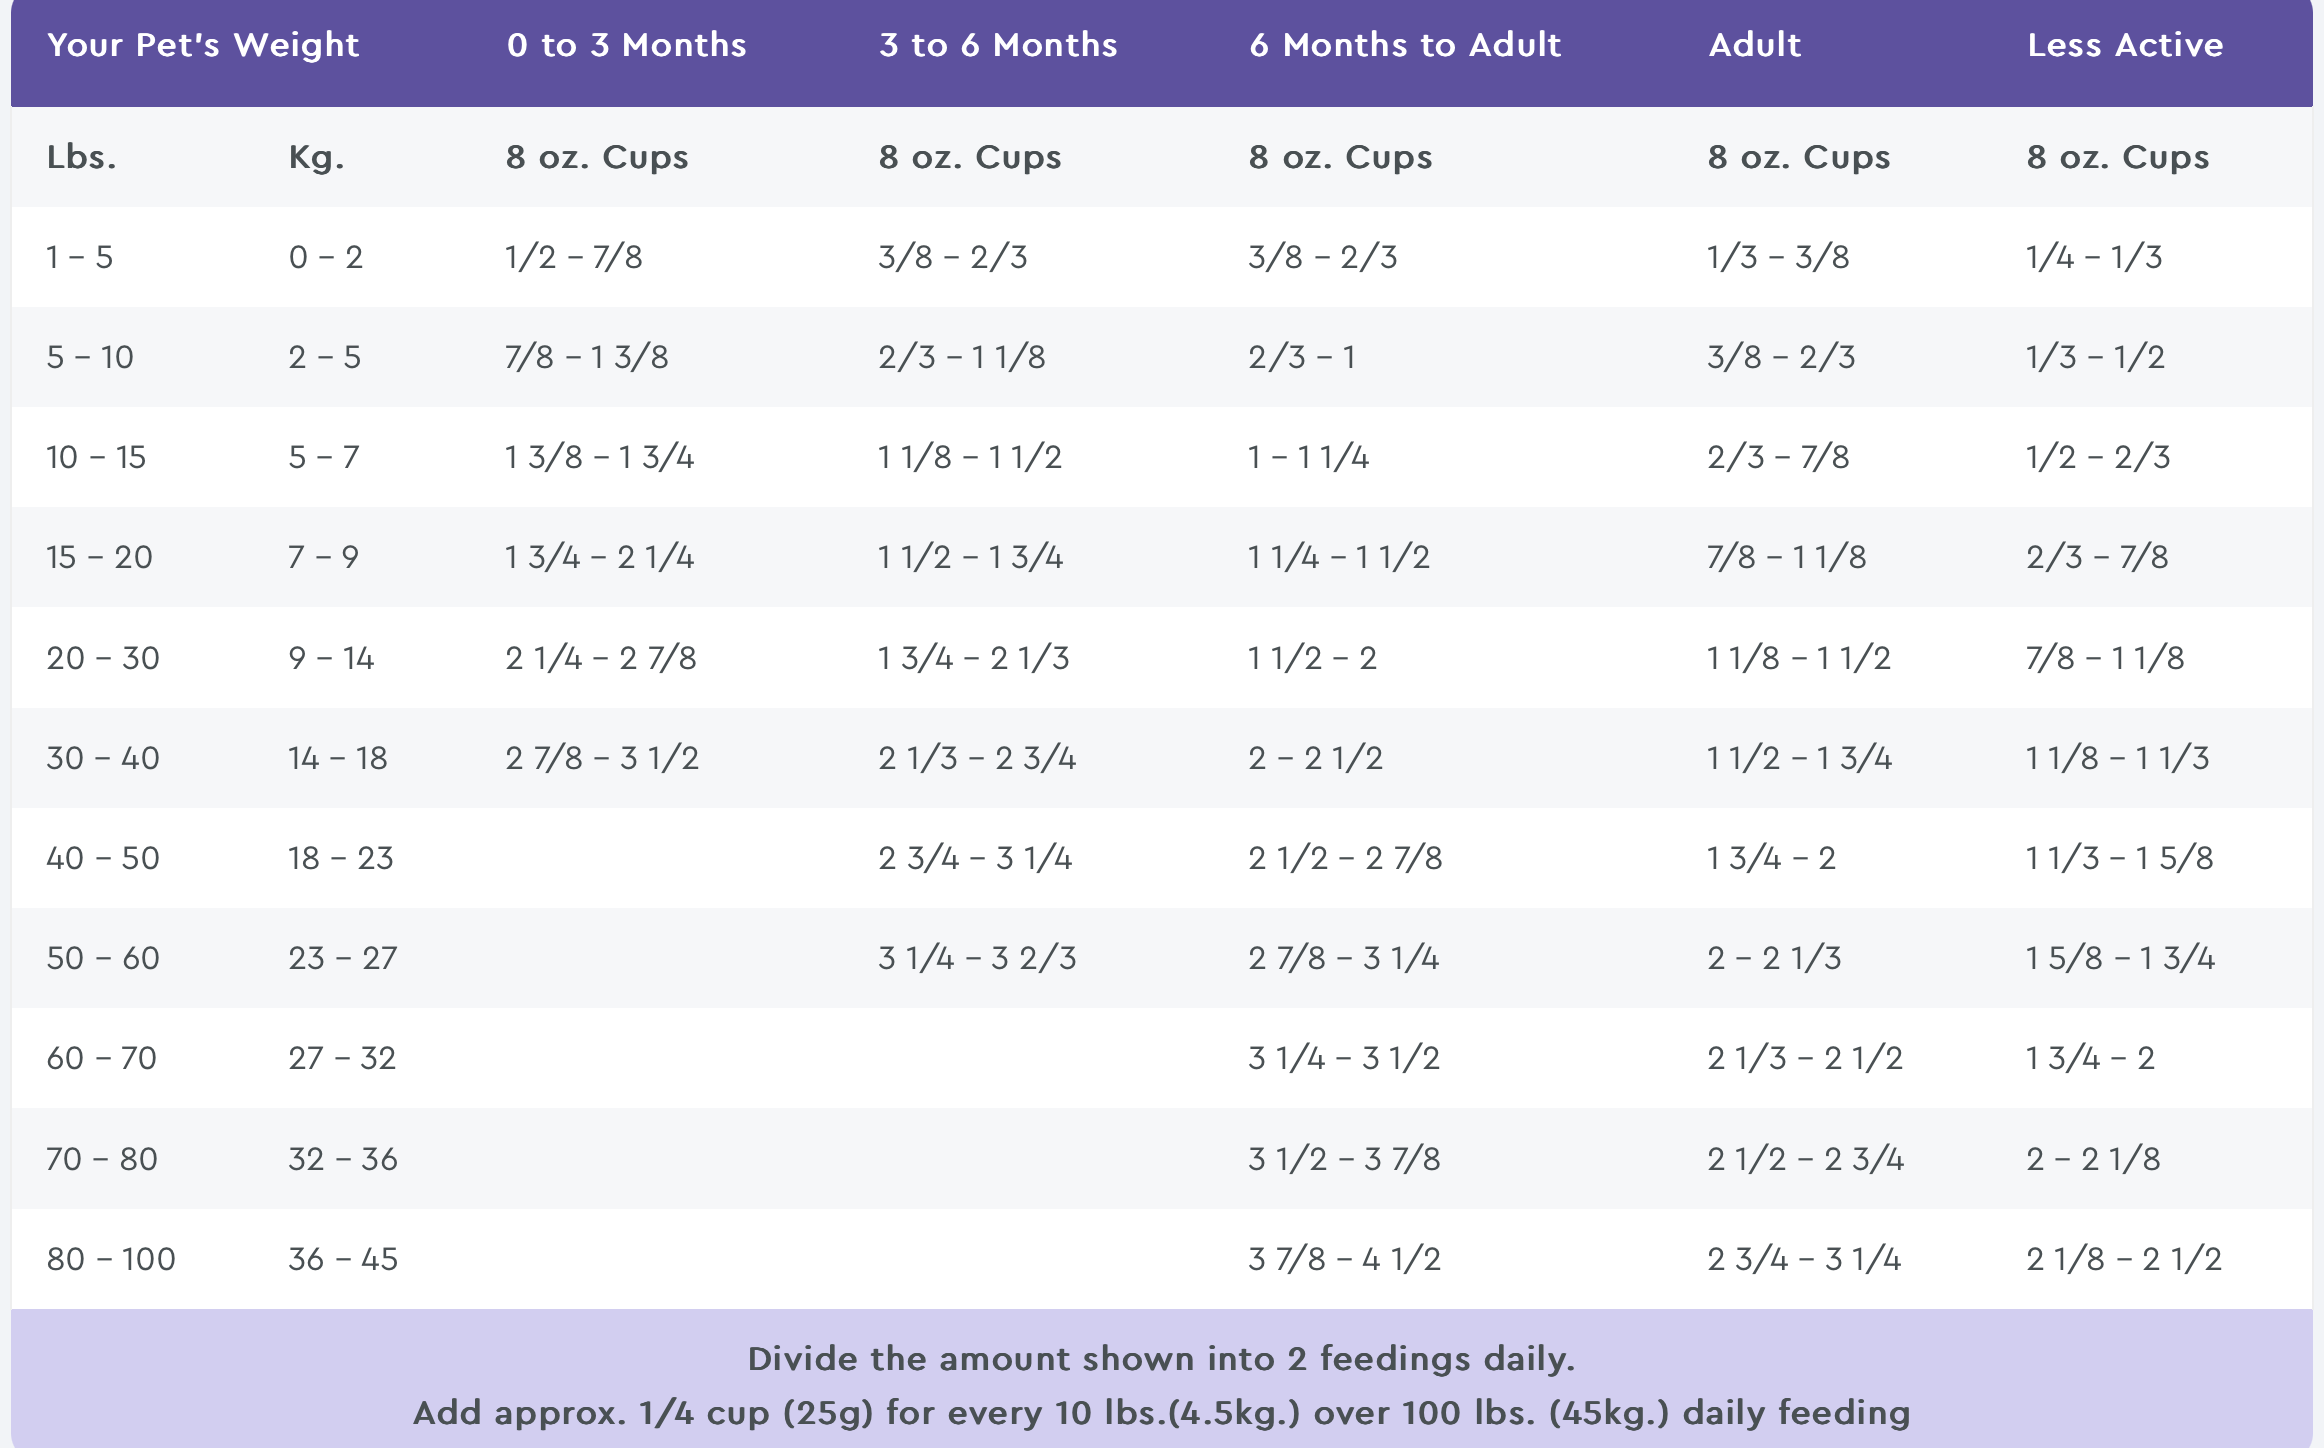Click the "Adult" column header

[1754, 45]
